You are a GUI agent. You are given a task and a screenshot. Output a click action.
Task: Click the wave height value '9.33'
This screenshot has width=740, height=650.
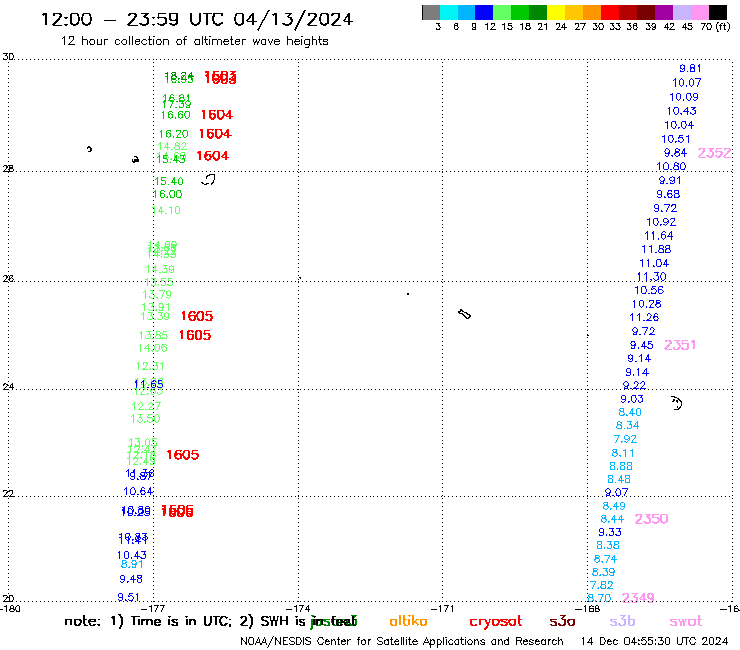coord(610,532)
